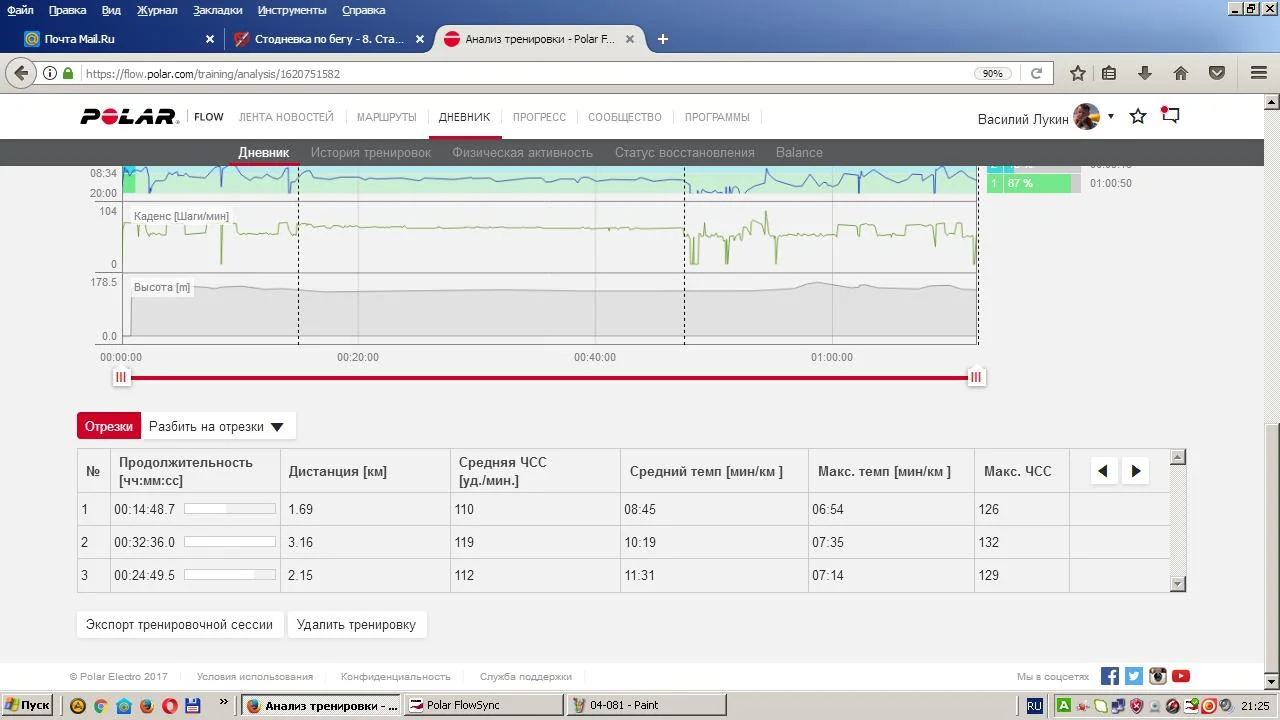Click the left timeline range slider handle
1280x720 pixels.
click(121, 377)
